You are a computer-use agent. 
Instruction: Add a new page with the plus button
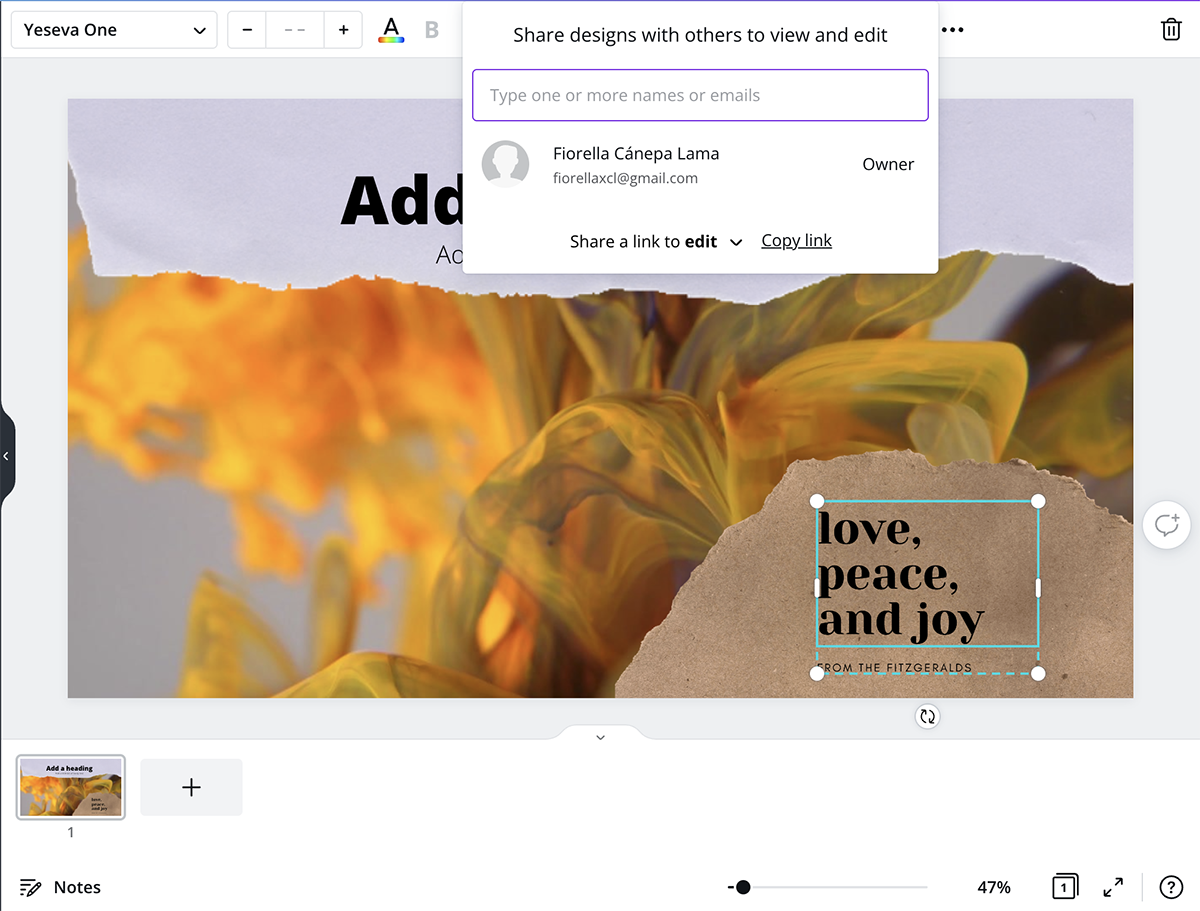click(x=191, y=787)
